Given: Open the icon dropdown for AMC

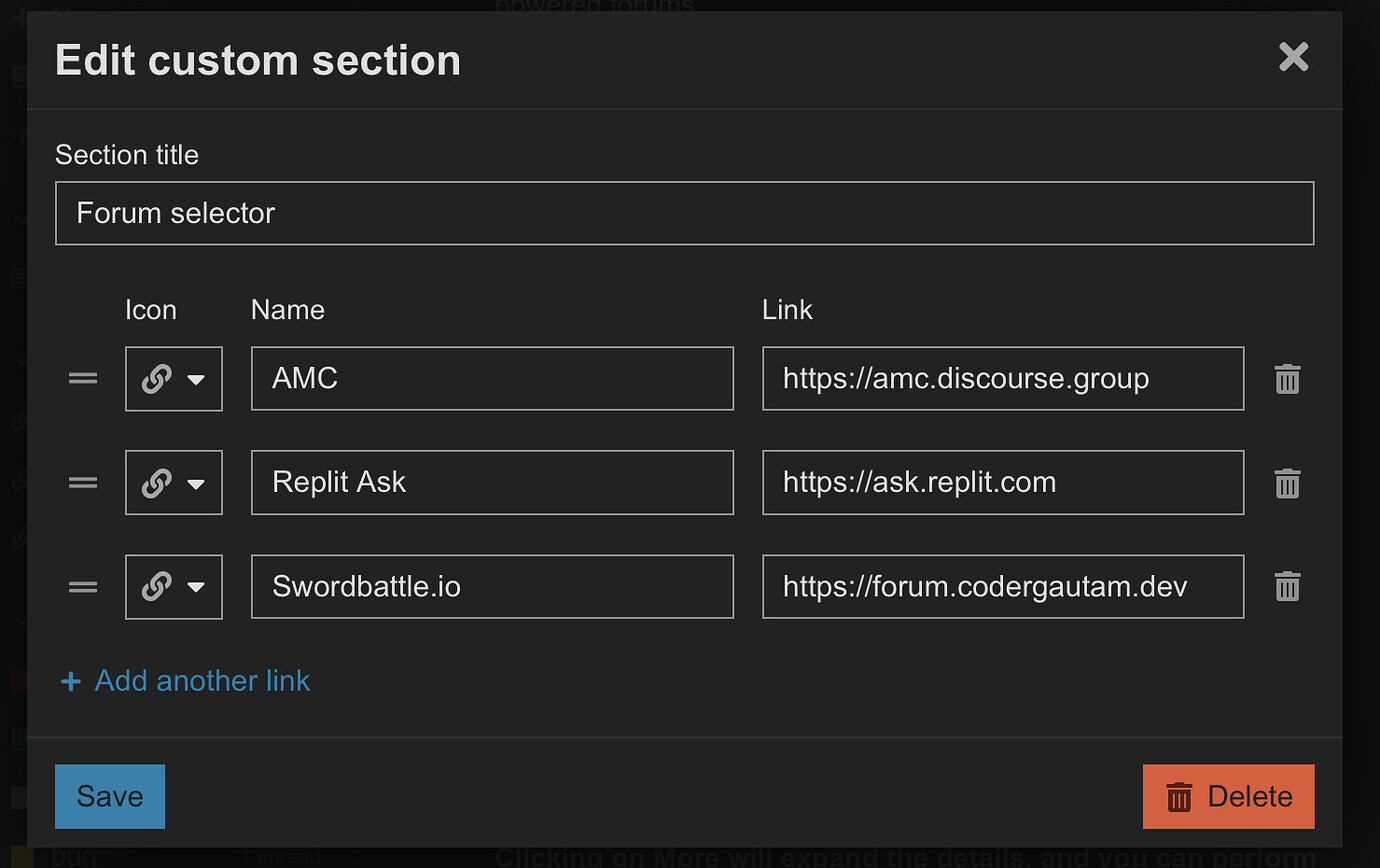Looking at the screenshot, I should (174, 379).
